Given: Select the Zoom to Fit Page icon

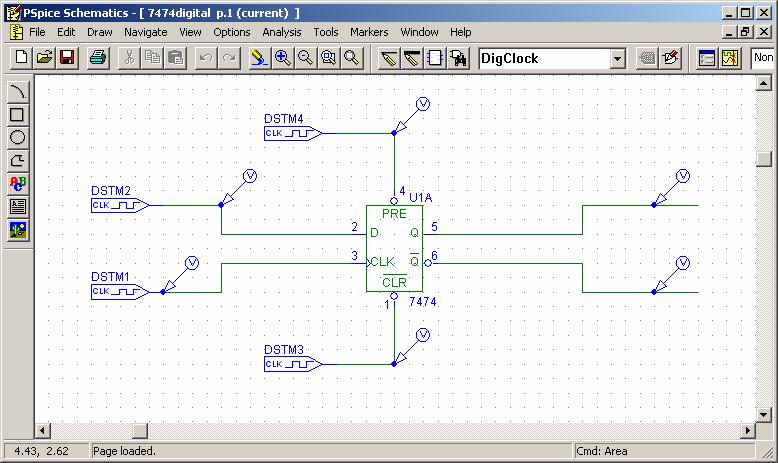Looking at the screenshot, I should pos(351,58).
